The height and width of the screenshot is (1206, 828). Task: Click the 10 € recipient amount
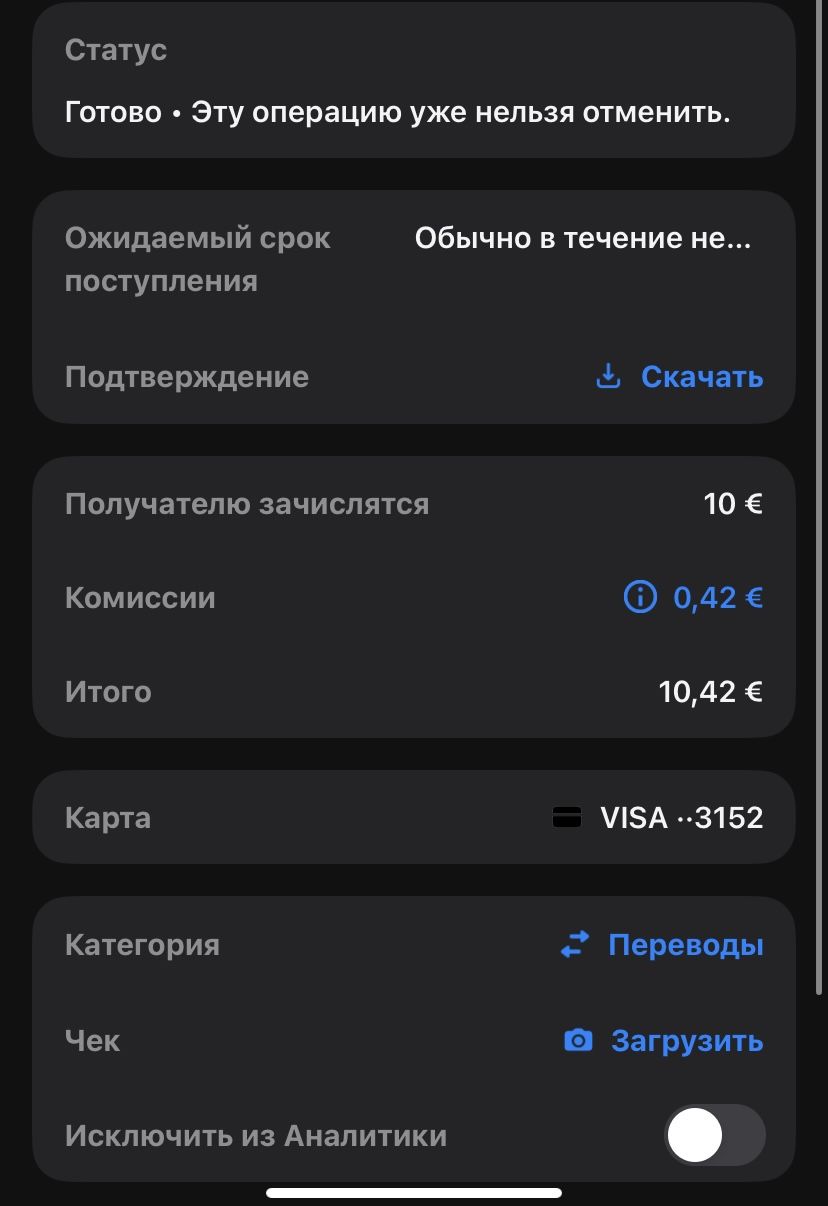point(732,503)
